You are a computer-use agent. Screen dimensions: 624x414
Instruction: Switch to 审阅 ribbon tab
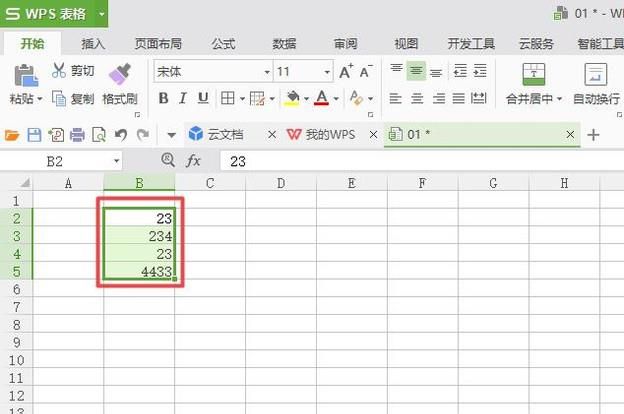point(345,43)
